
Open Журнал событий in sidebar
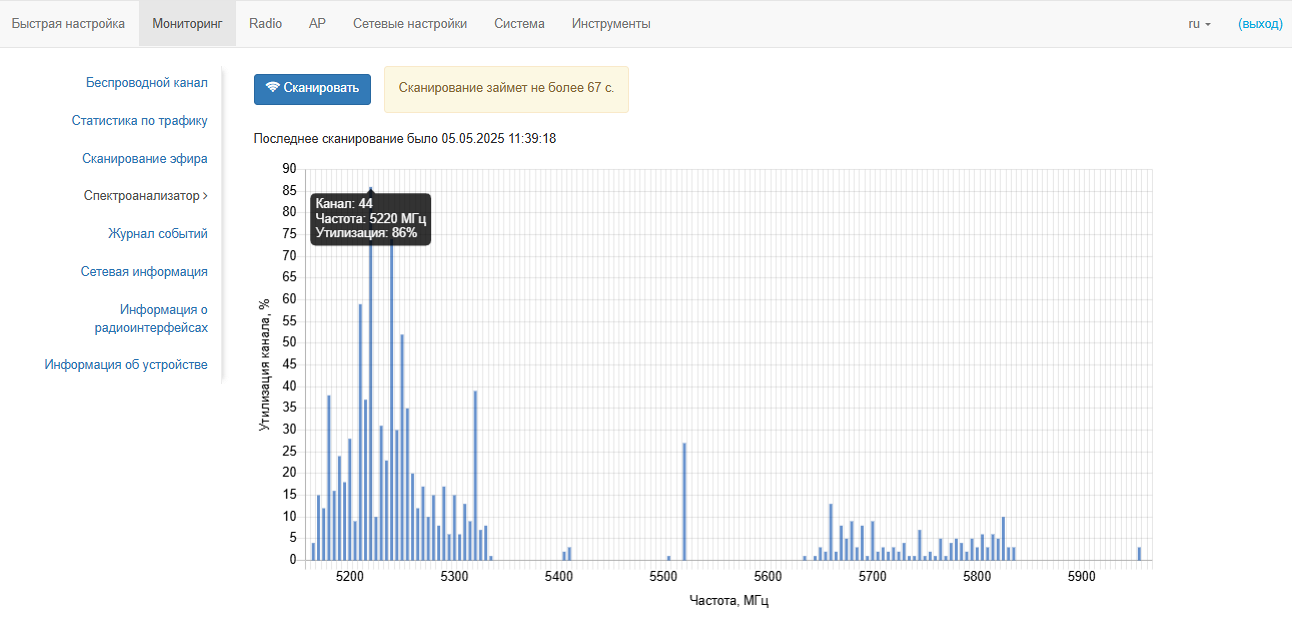157,234
